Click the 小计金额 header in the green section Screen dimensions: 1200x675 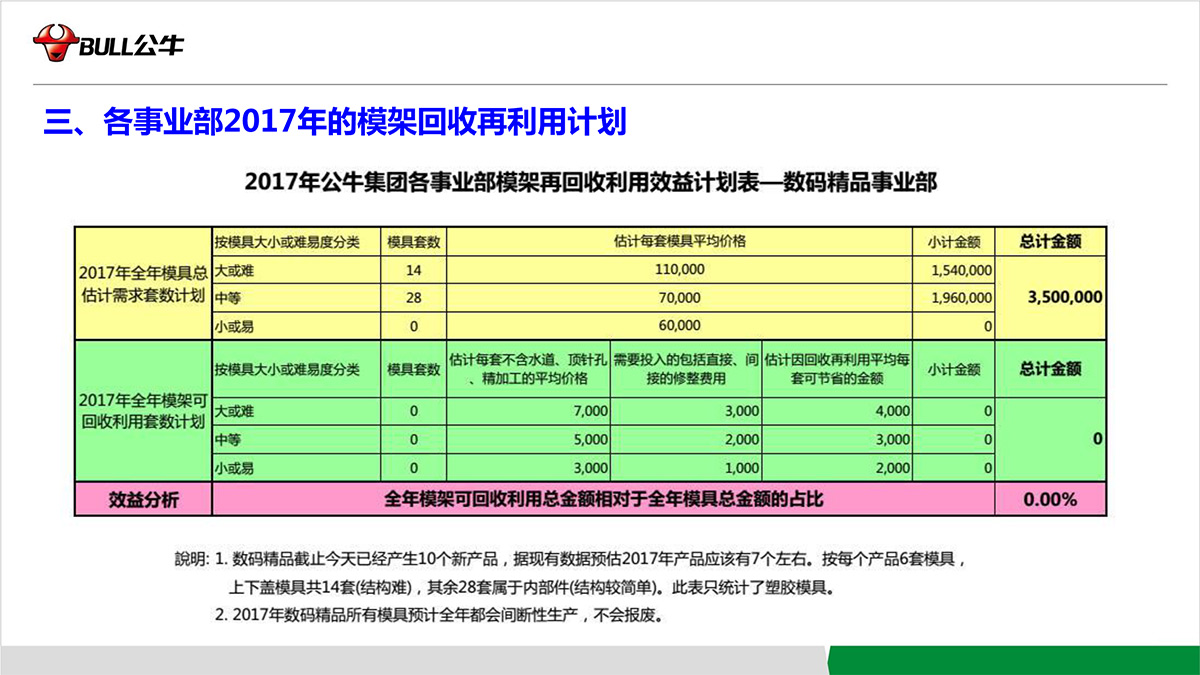click(954, 369)
